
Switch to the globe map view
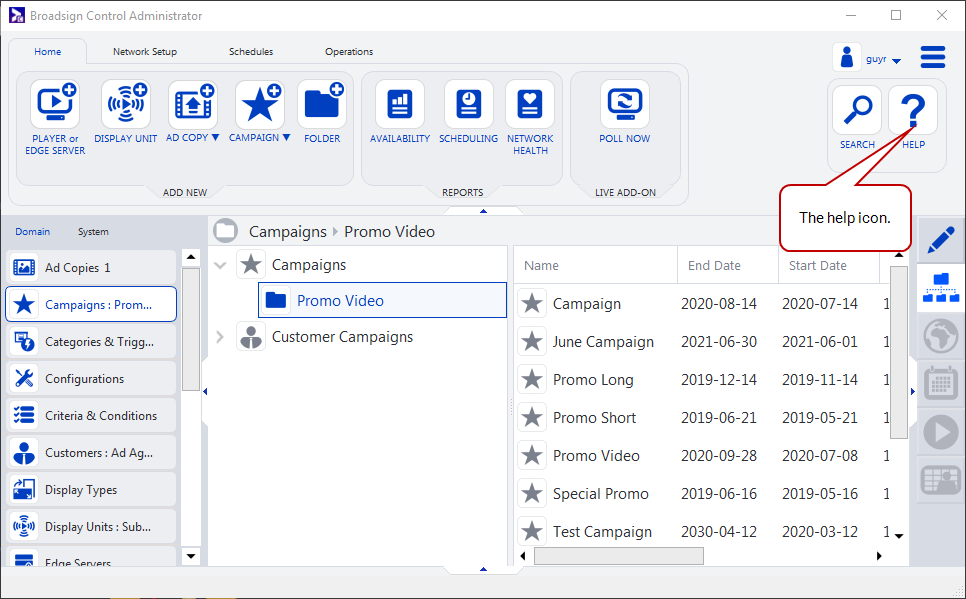click(941, 336)
